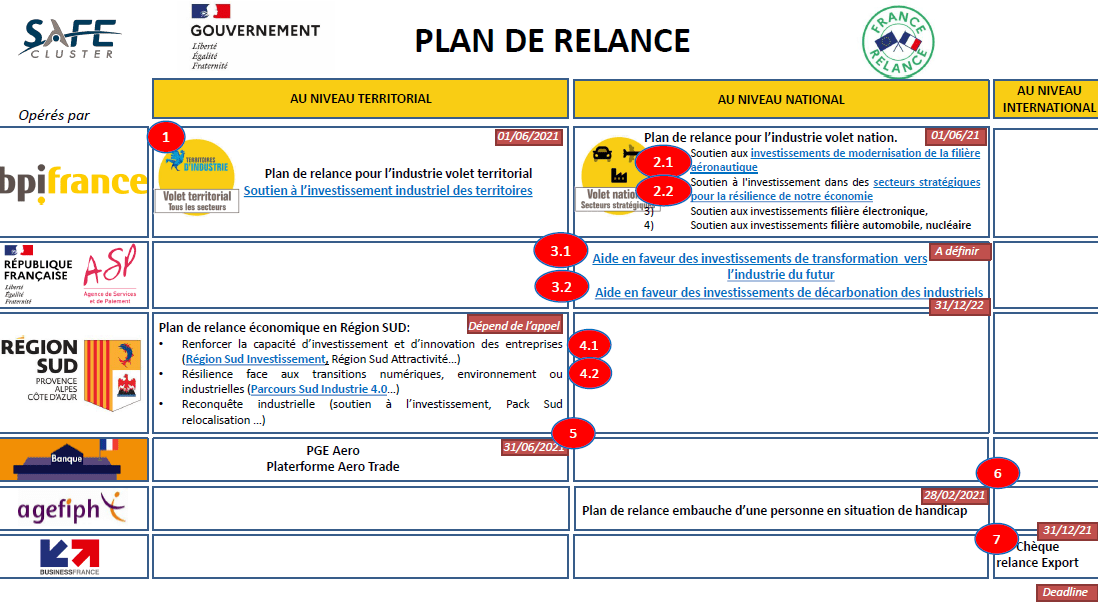Click red circle marker number 1
1098x605 pixels.
pos(167,135)
